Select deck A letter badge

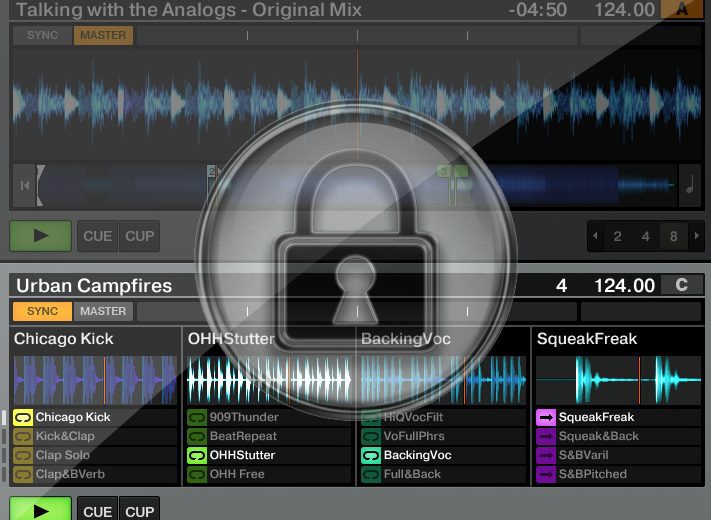[682, 9]
